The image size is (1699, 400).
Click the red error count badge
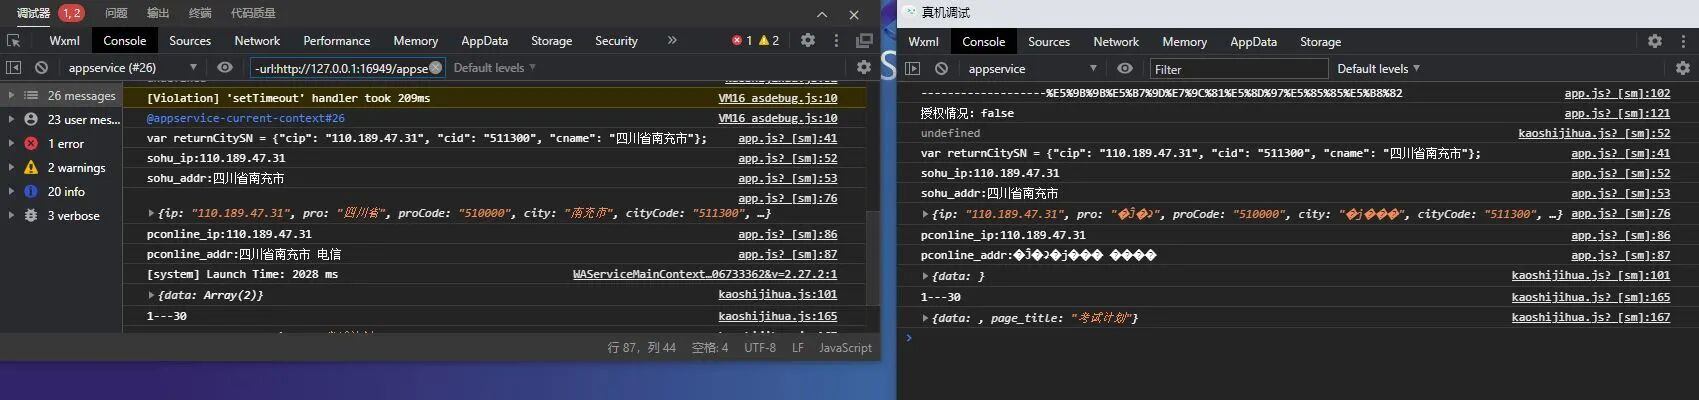(742, 41)
